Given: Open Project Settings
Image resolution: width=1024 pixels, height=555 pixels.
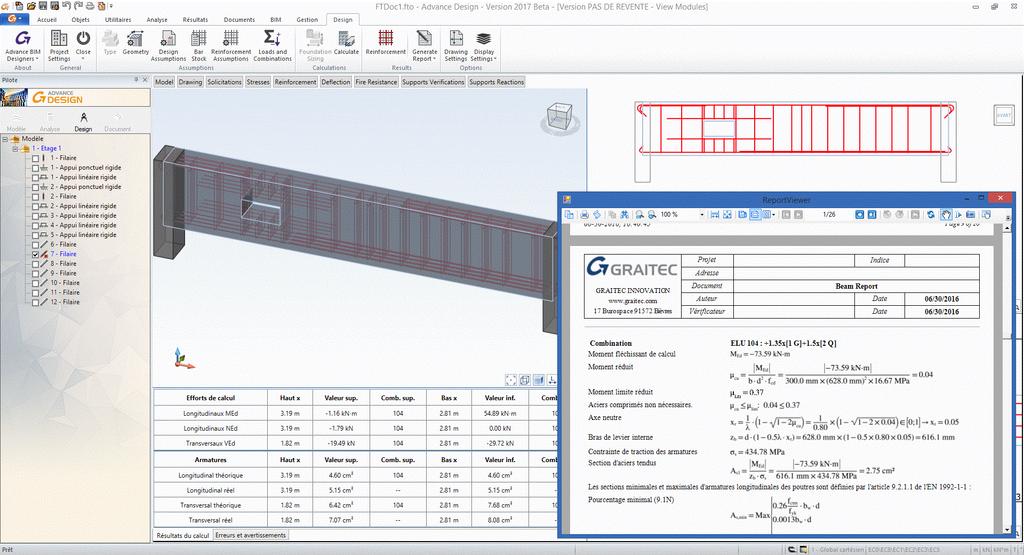Looking at the screenshot, I should tap(59, 46).
